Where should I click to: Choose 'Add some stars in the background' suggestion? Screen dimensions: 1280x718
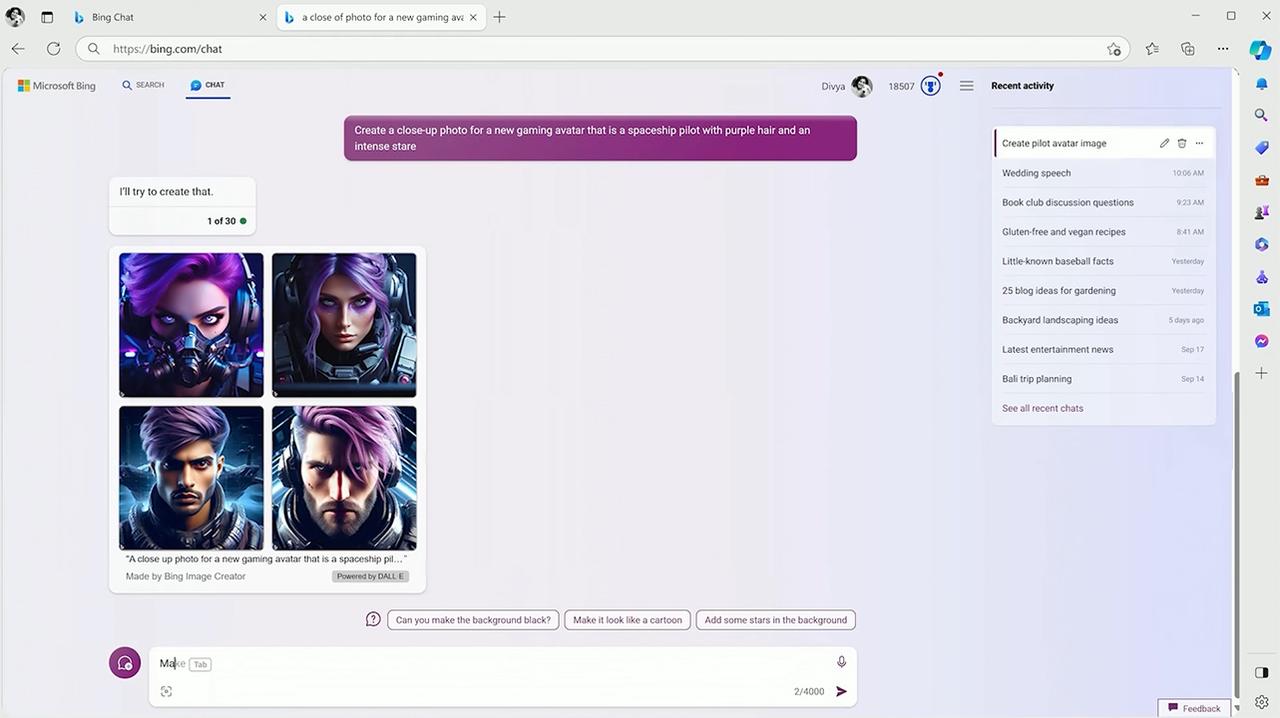click(x=776, y=620)
